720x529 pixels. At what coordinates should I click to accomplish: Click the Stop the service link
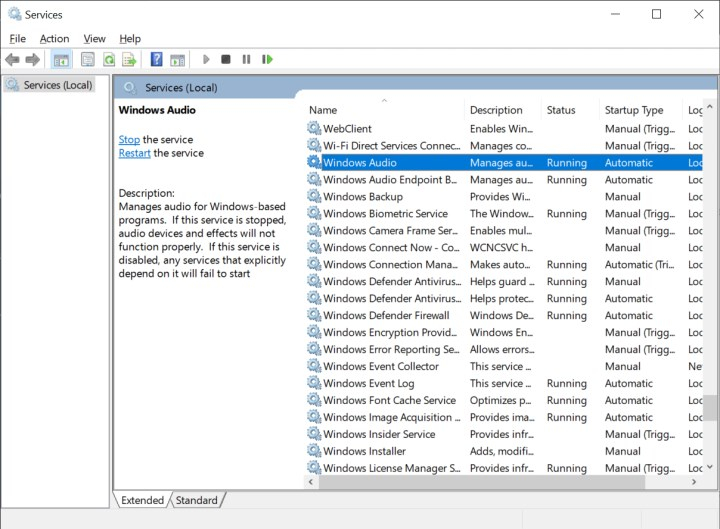[129, 140]
